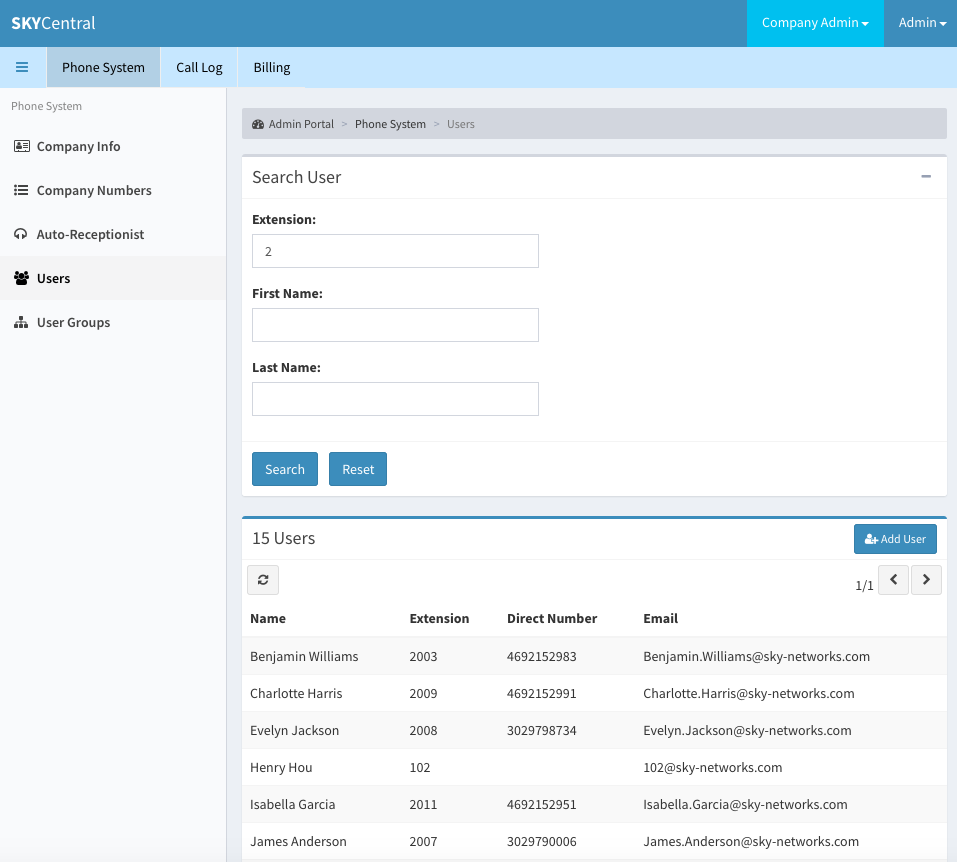This screenshot has height=862, width=957.
Task: Select Users in the sidebar
Action: tap(113, 278)
